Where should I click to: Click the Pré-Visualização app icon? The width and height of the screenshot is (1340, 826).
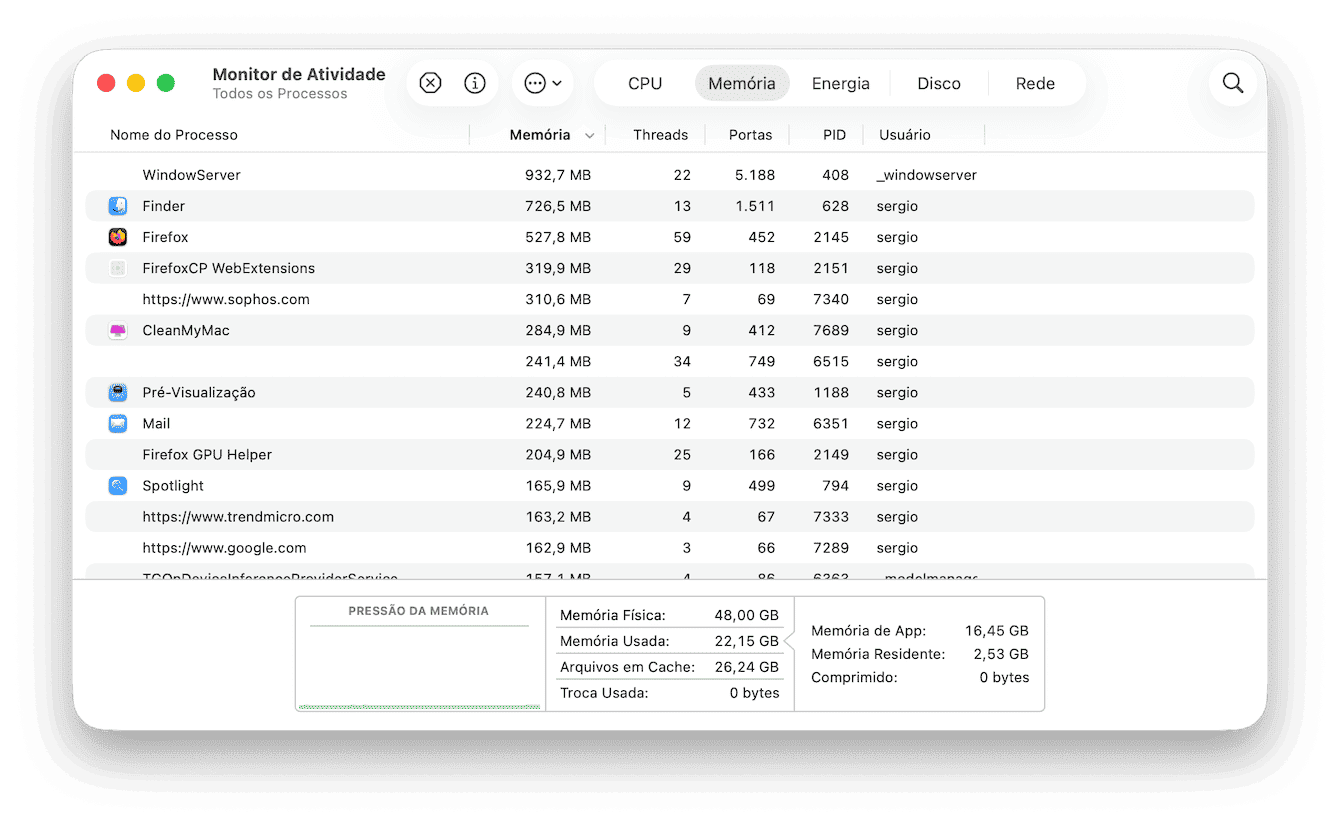(118, 392)
